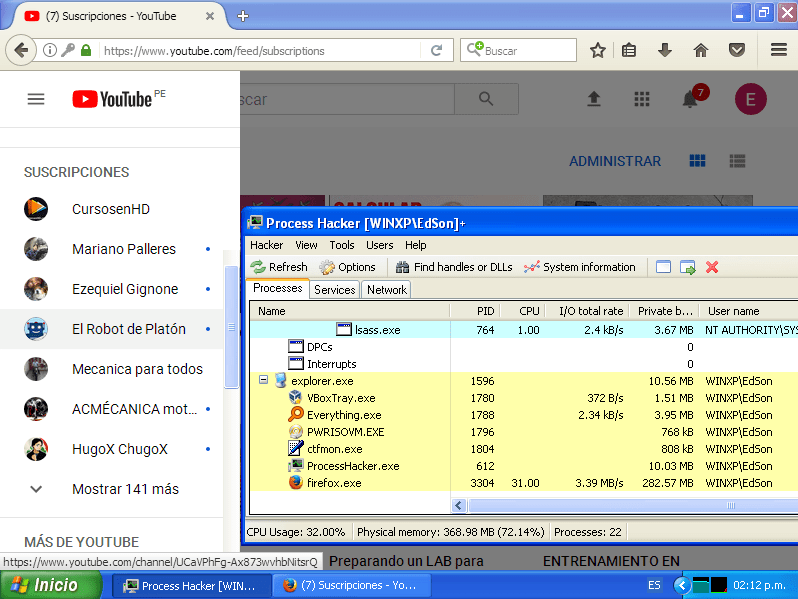This screenshot has height=599, width=798.
Task: Go to the Firefox home page icon
Action: (x=701, y=50)
